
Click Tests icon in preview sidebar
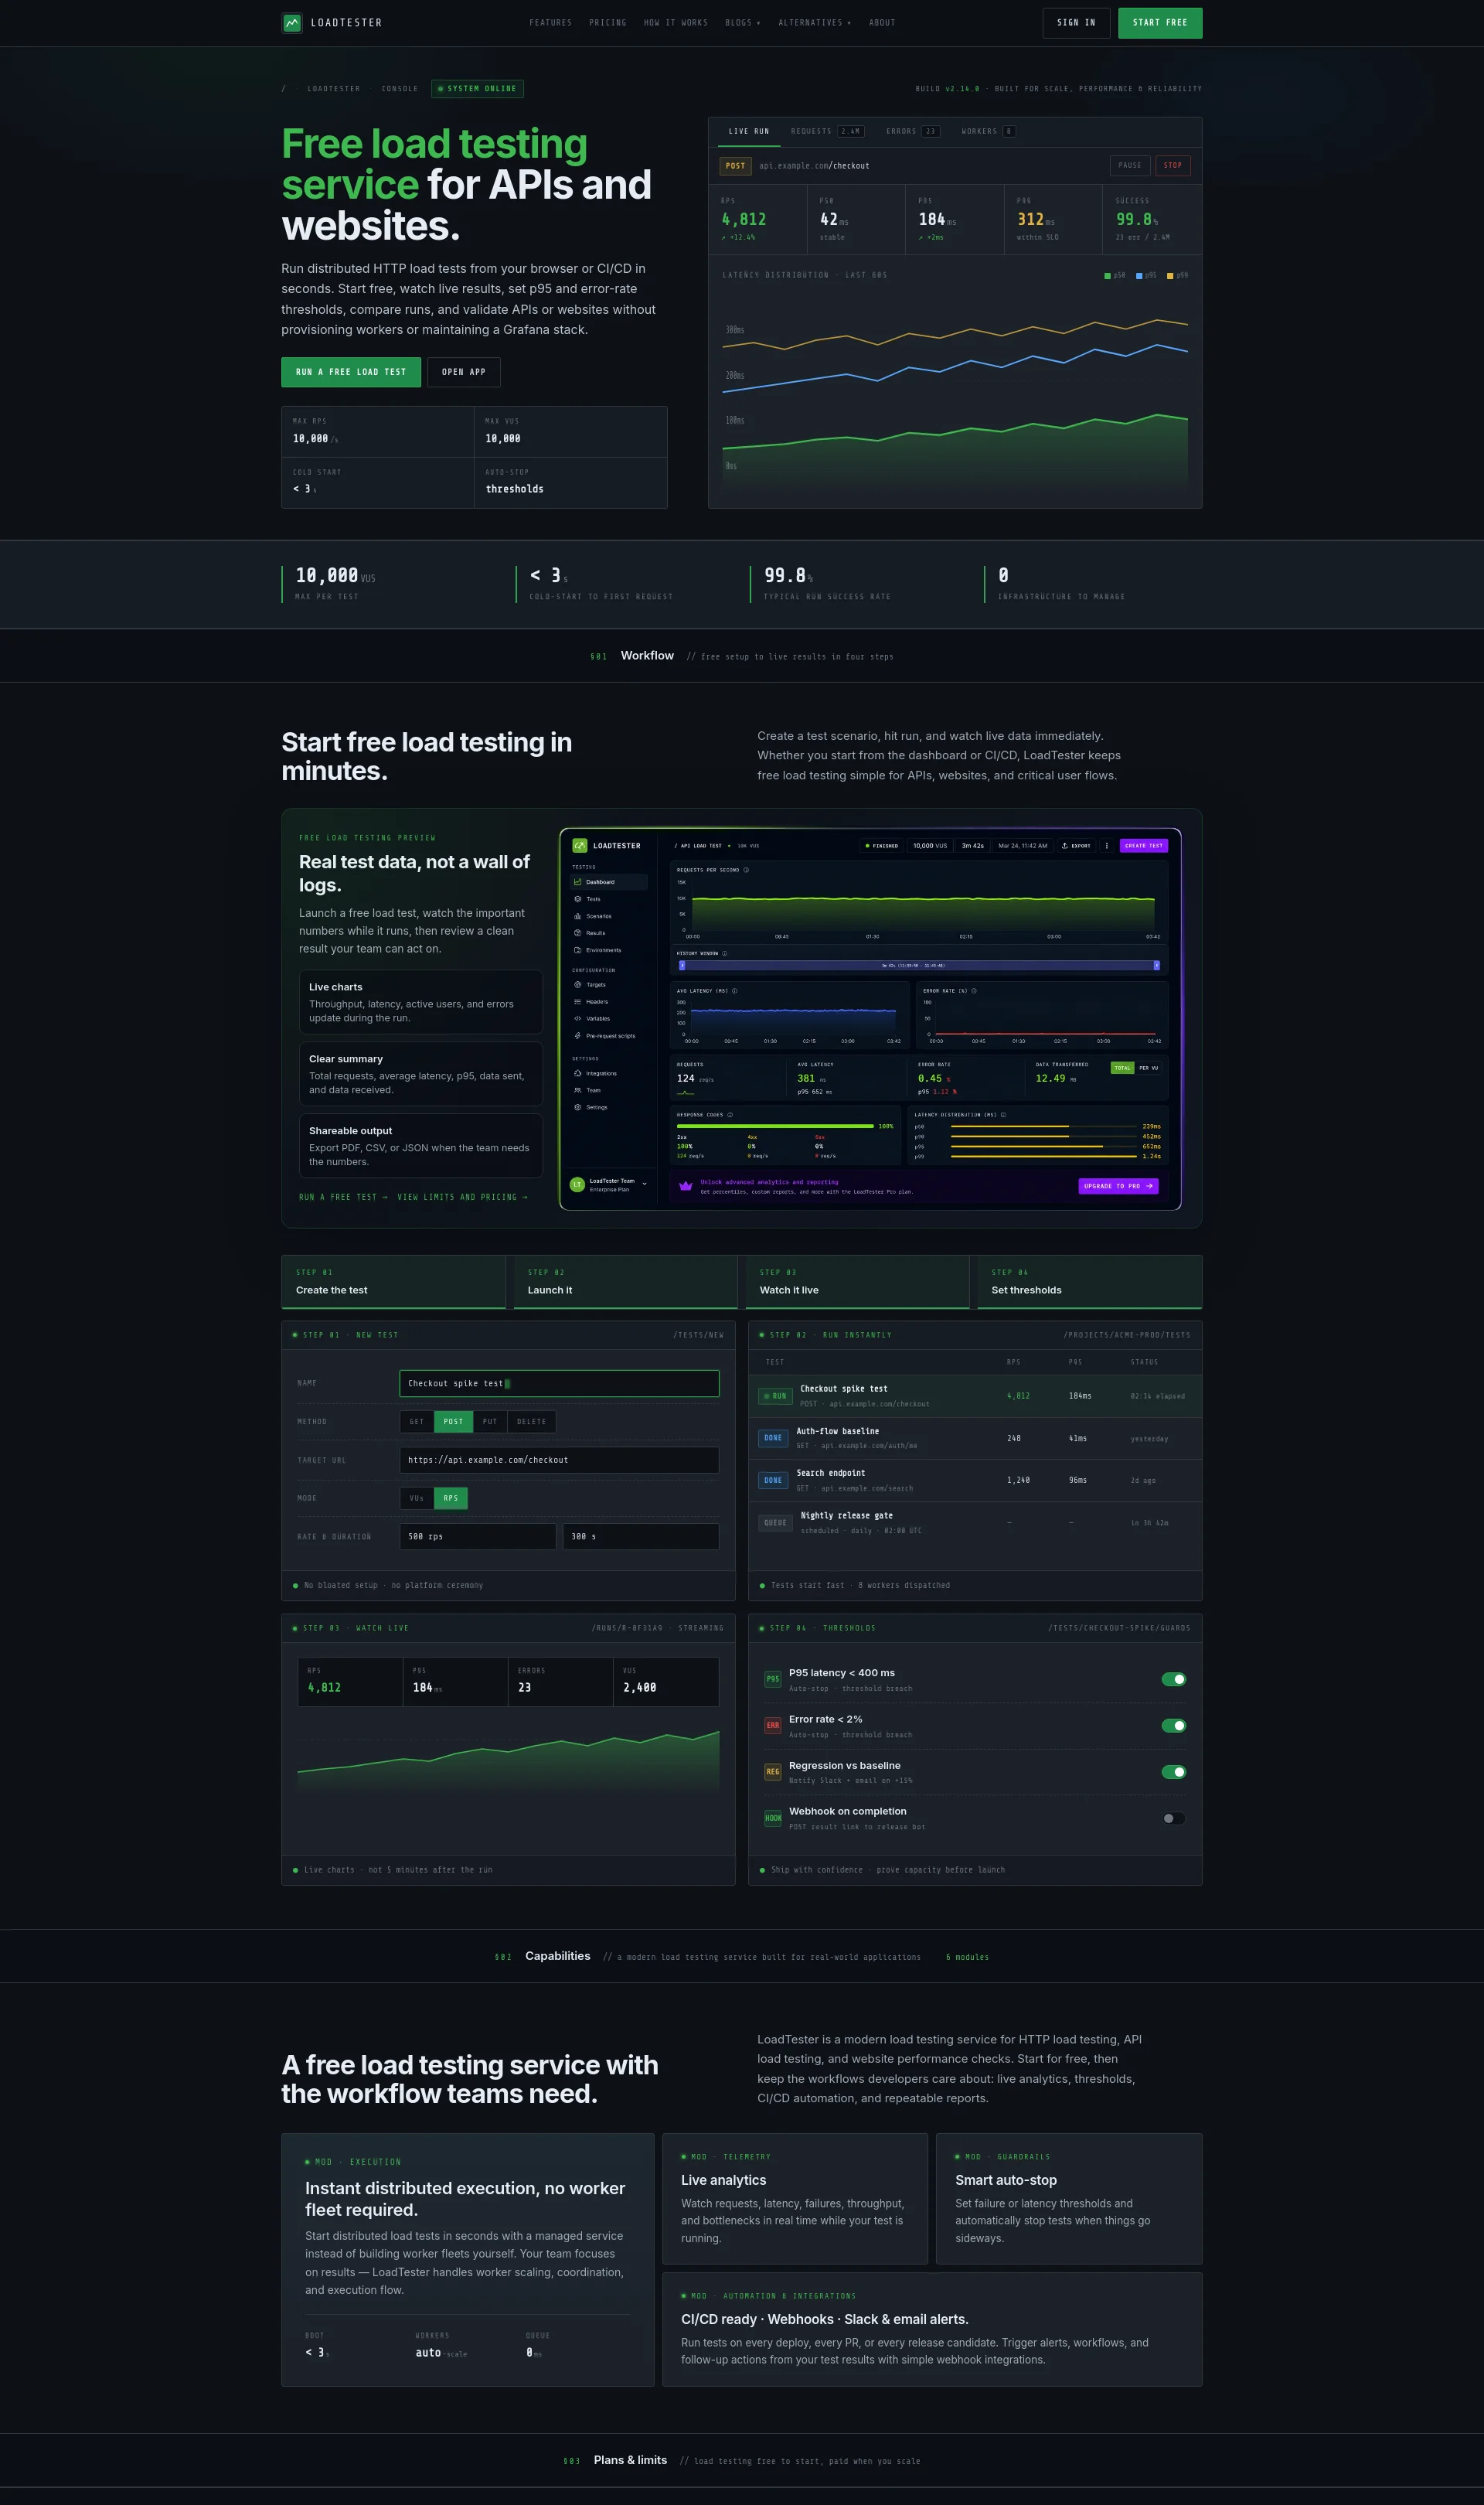pos(577,899)
